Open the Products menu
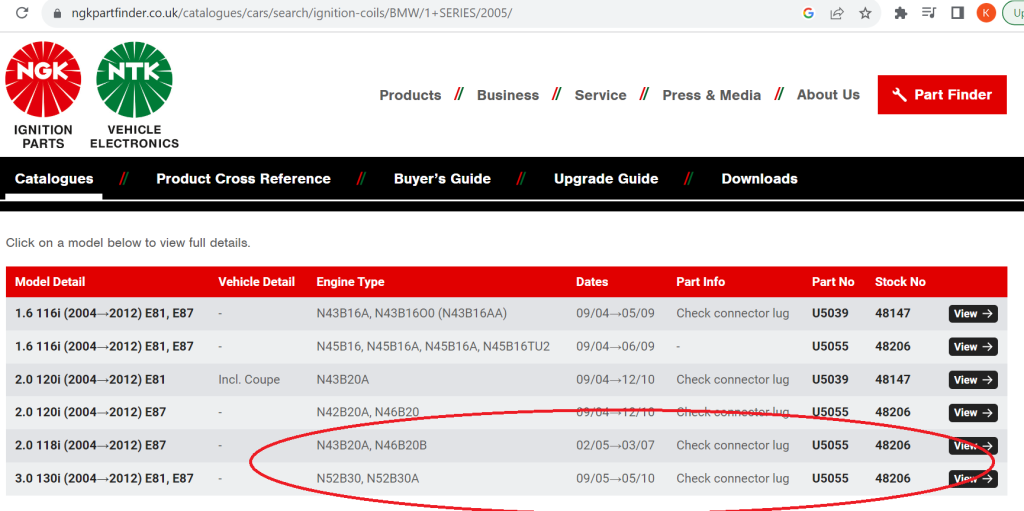1024x511 pixels. pyautogui.click(x=410, y=95)
